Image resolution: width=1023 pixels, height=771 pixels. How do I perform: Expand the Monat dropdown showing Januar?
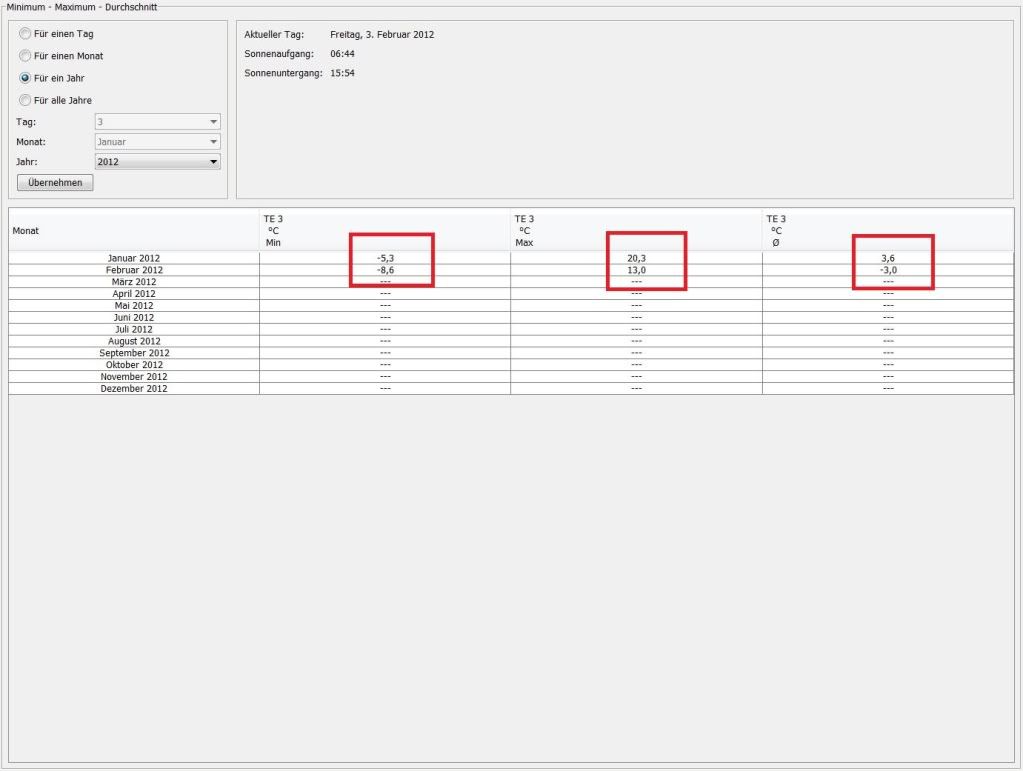pyautogui.click(x=157, y=142)
